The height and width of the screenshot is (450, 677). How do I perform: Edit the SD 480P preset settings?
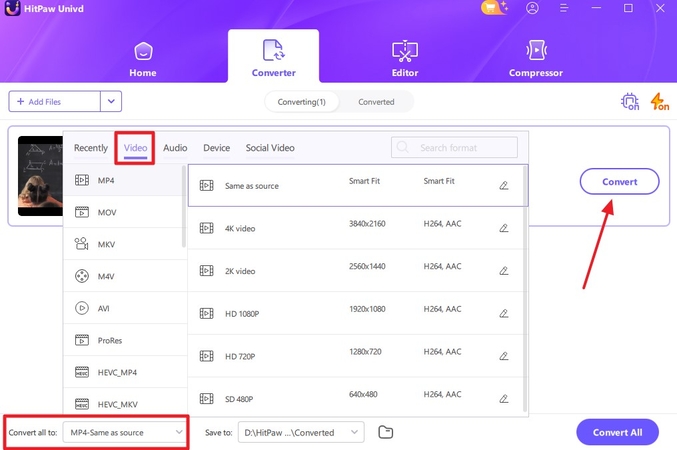click(503, 399)
